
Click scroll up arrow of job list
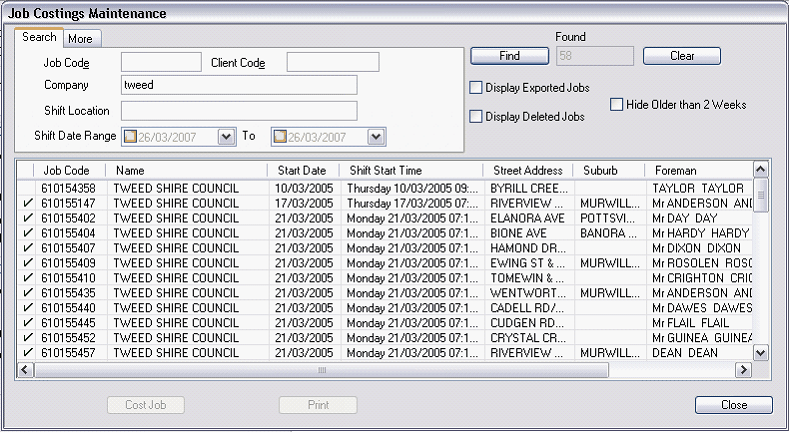pos(760,170)
